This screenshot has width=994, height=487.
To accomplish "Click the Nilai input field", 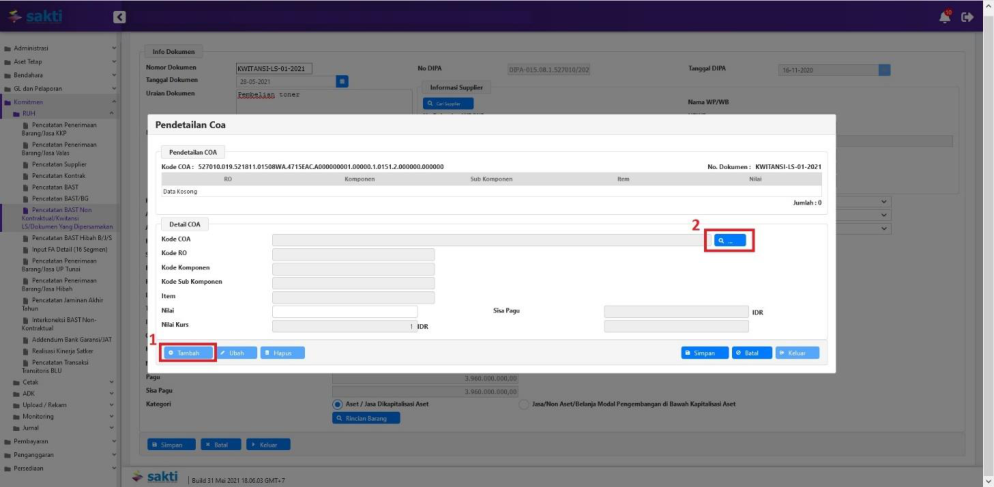I will (344, 312).
